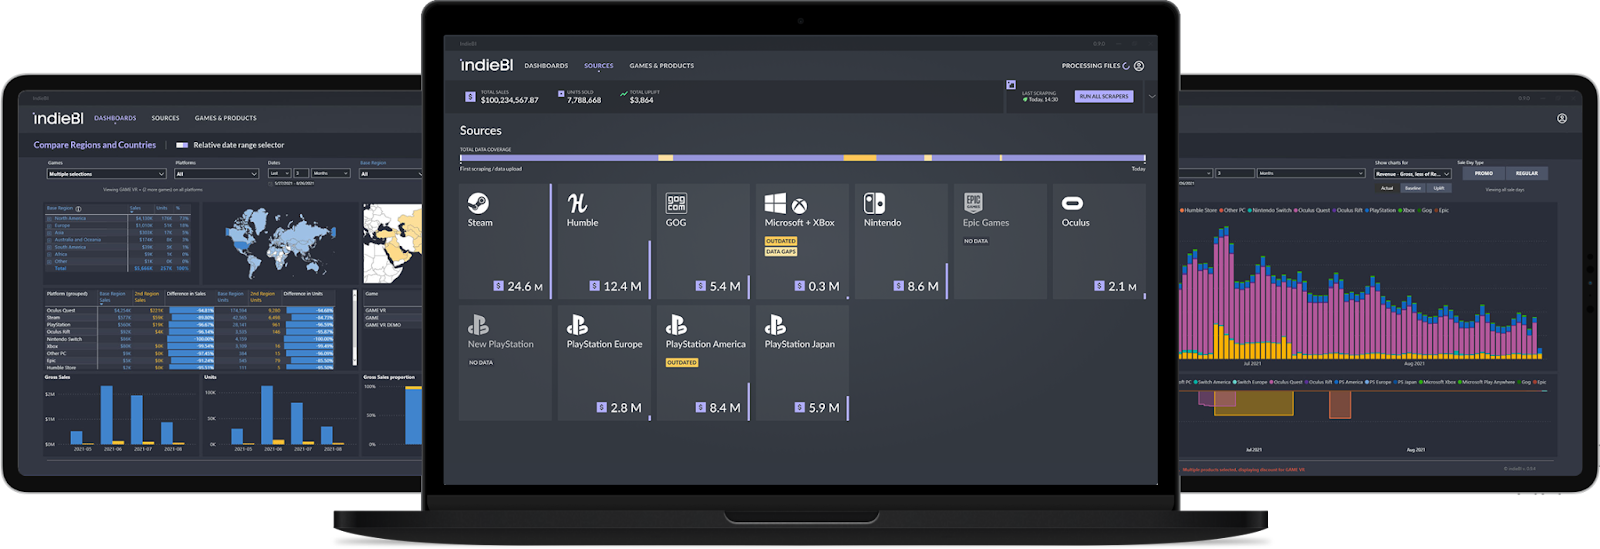Click the Oculus logo icon
The height and width of the screenshot is (549, 1600).
tap(1072, 203)
